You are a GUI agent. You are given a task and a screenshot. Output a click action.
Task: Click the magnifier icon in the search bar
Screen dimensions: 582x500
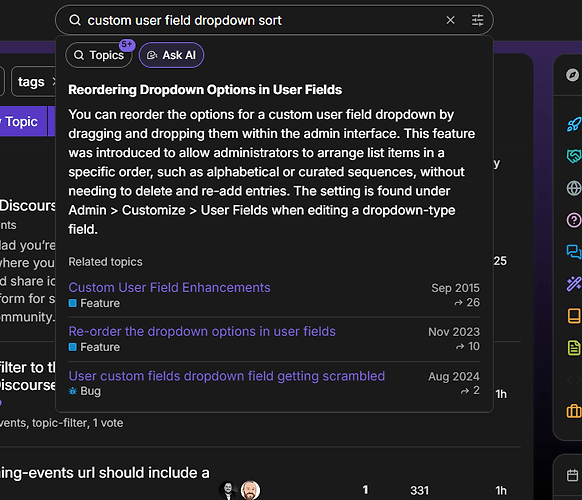pyautogui.click(x=75, y=20)
